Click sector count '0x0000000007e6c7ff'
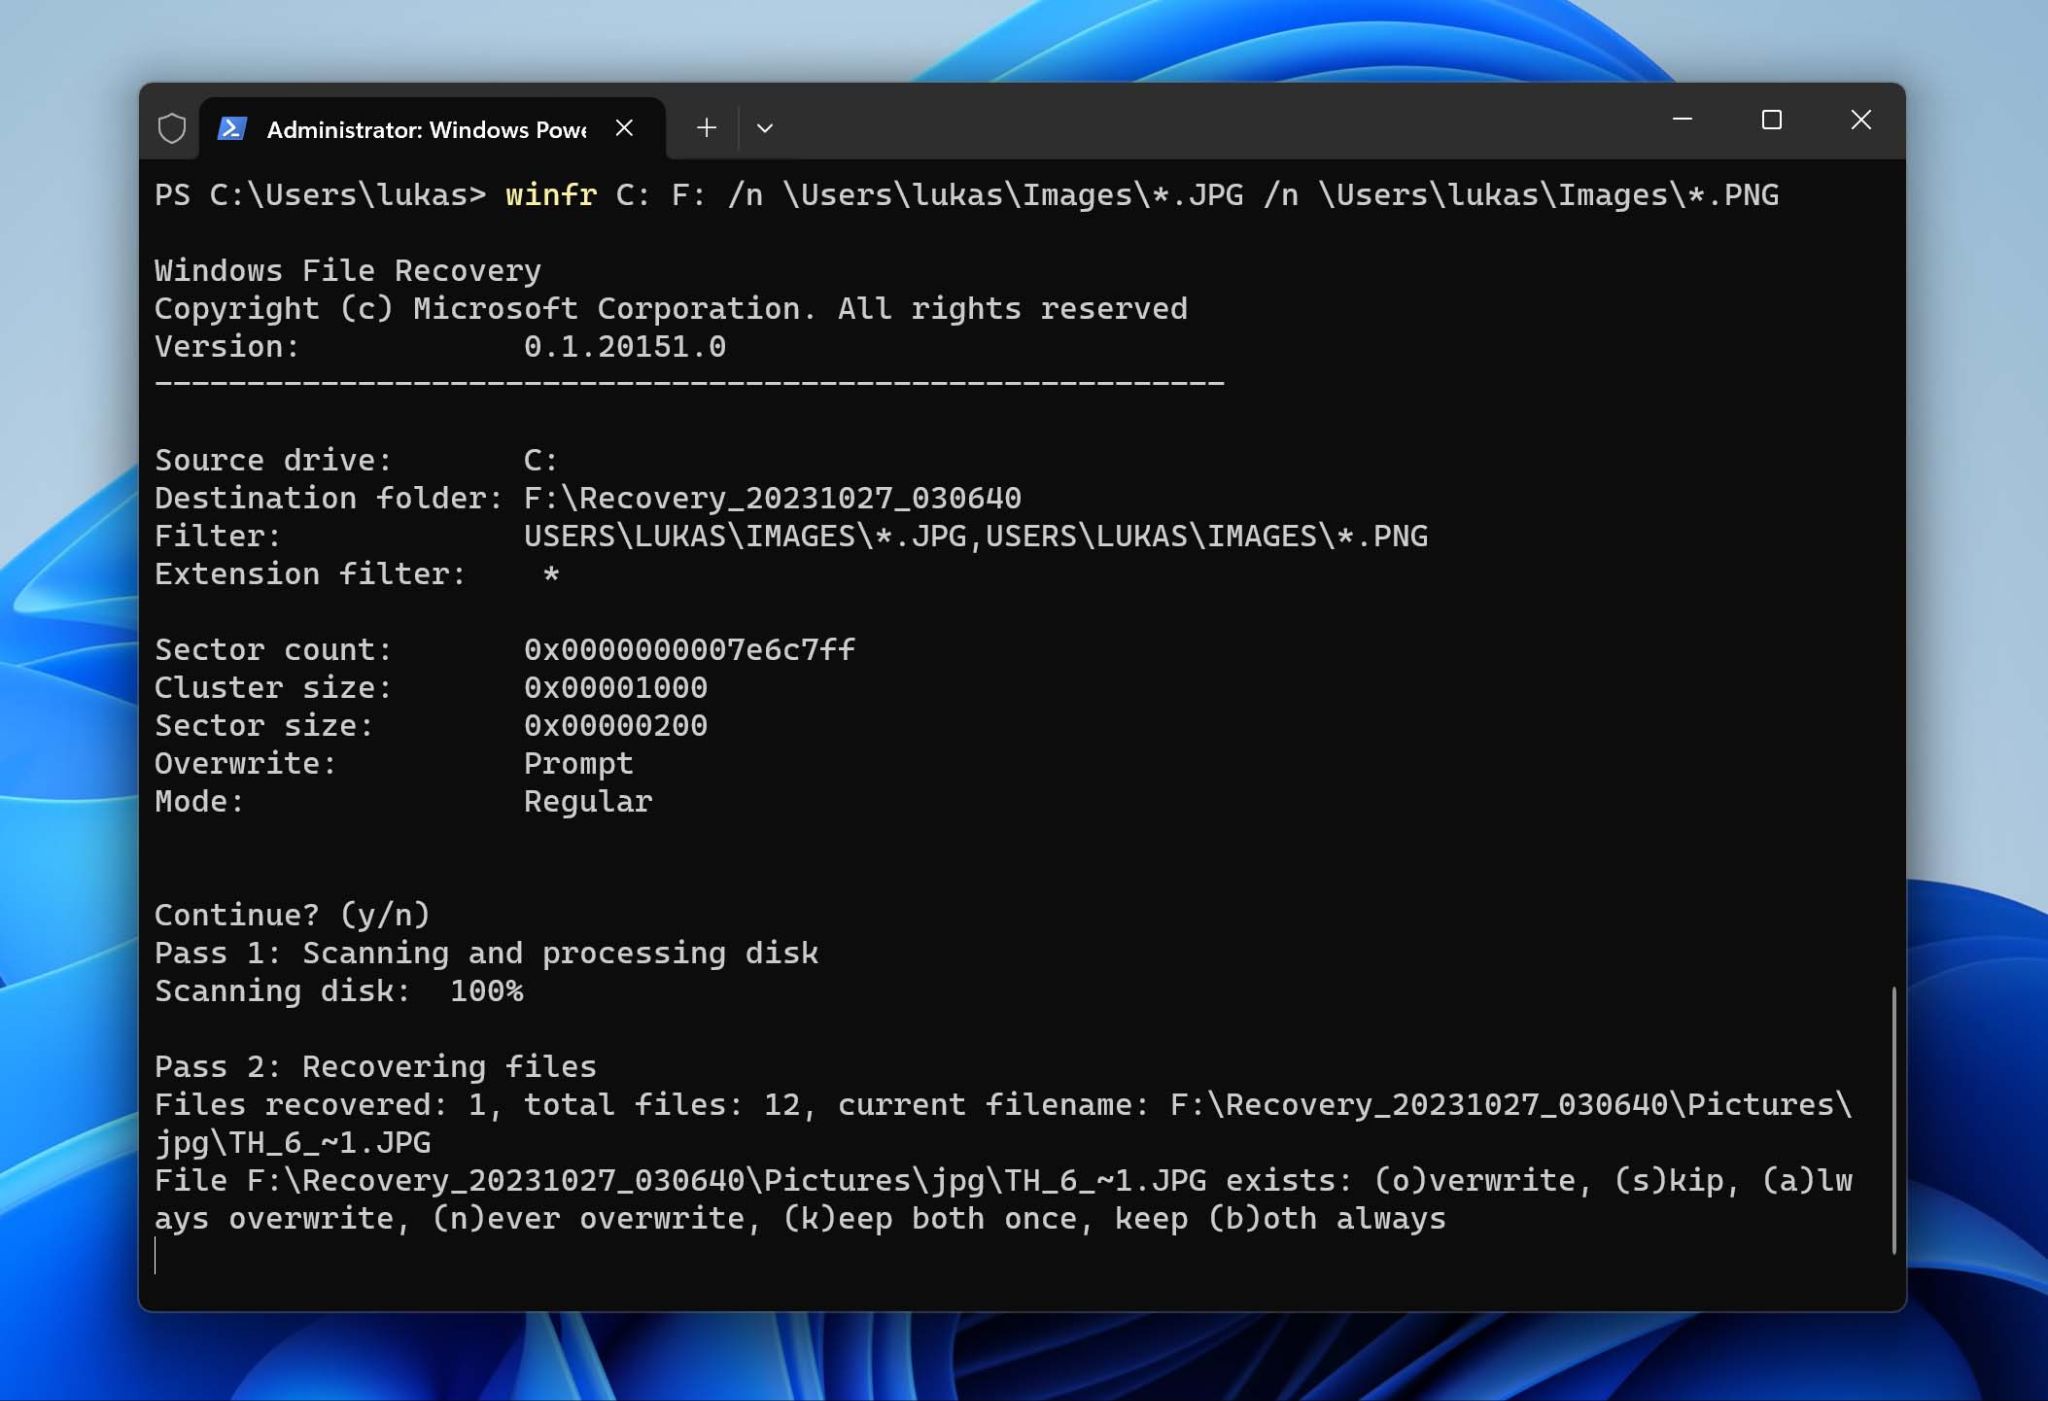Viewport: 2048px width, 1401px height. (x=689, y=650)
